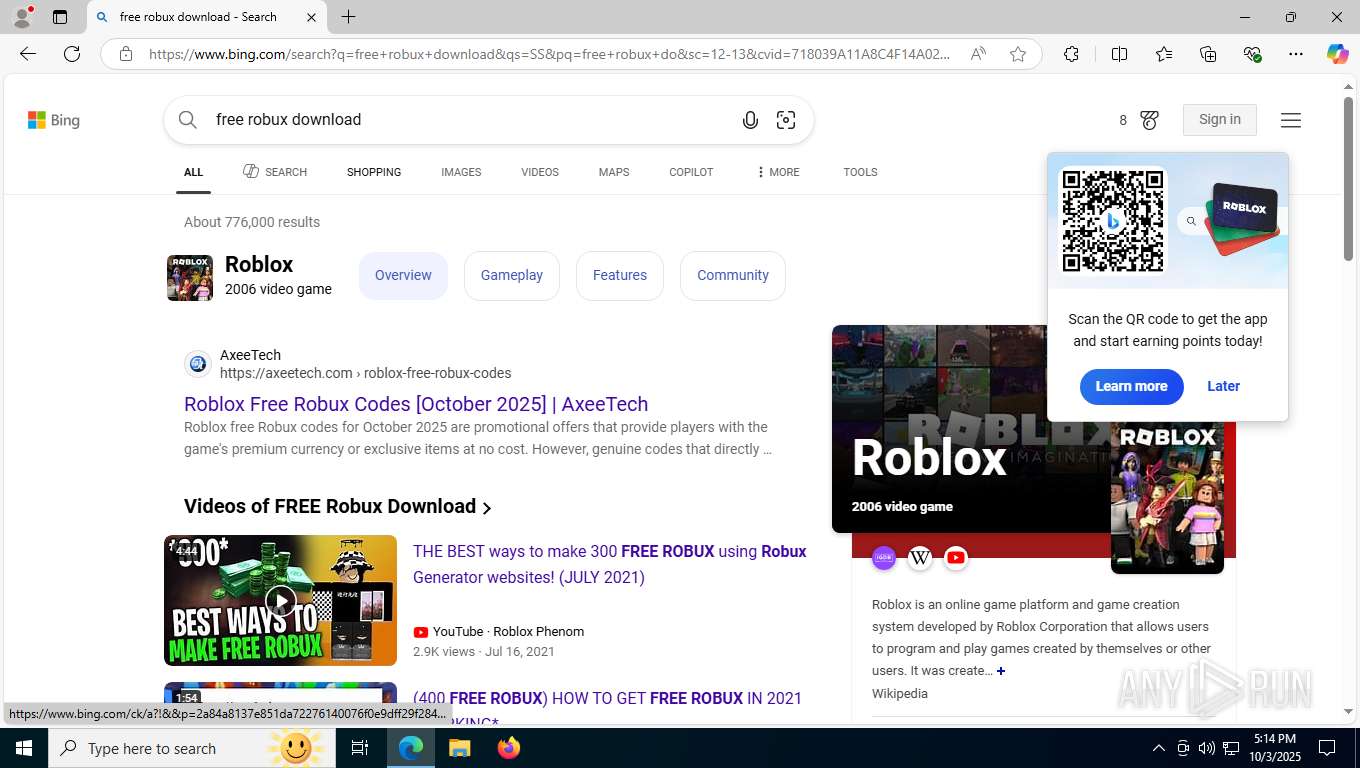The width and height of the screenshot is (1360, 768).
Task: Launch Firefox from taskbar
Action: coord(509,748)
